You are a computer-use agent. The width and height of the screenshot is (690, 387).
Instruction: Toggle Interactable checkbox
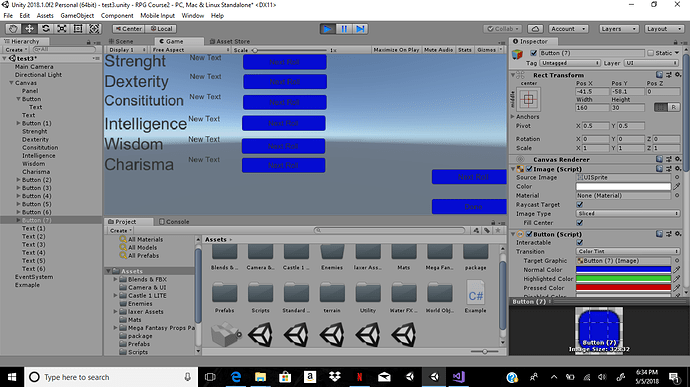tap(580, 243)
